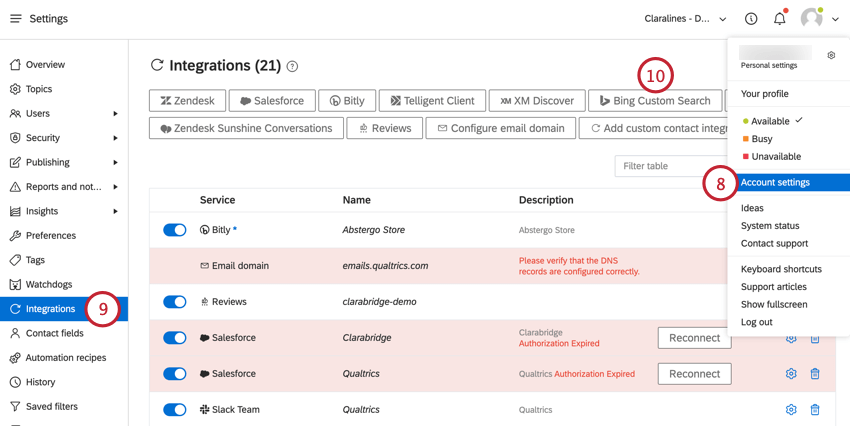Toggle the Bitly Abstergo Store integration switch
This screenshot has height=426, width=850.
pyautogui.click(x=175, y=230)
